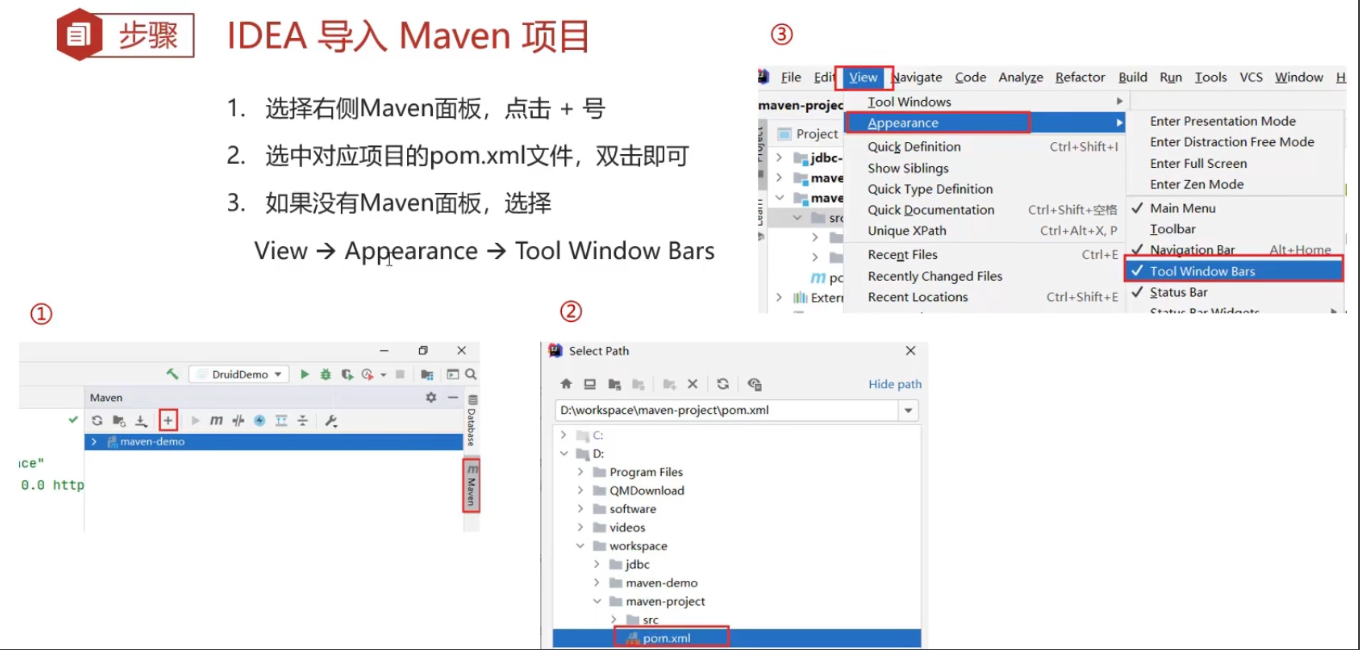Click the Project directory icon in Select Path

[x=614, y=384]
